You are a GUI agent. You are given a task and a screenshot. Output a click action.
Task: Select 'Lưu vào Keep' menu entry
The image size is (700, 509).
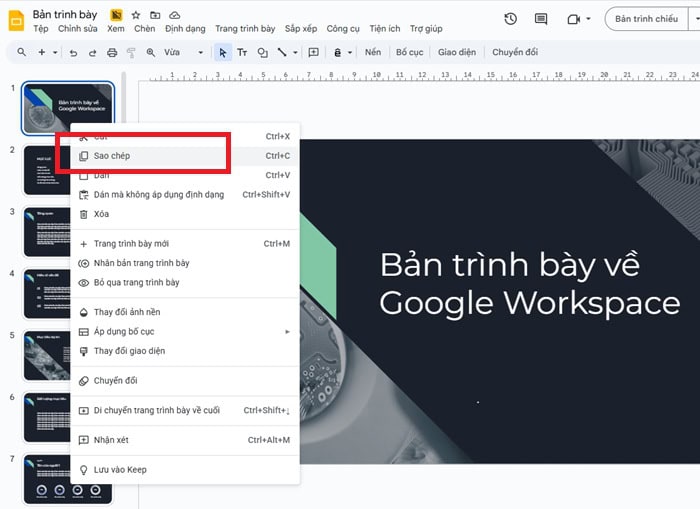tap(120, 470)
